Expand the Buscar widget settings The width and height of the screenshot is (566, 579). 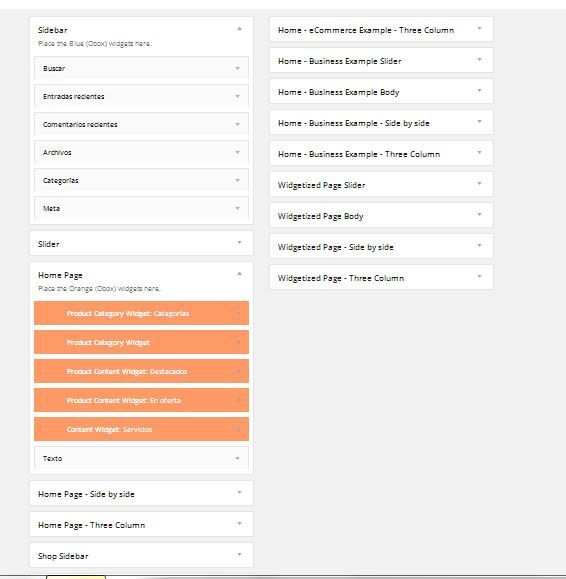pos(237,68)
